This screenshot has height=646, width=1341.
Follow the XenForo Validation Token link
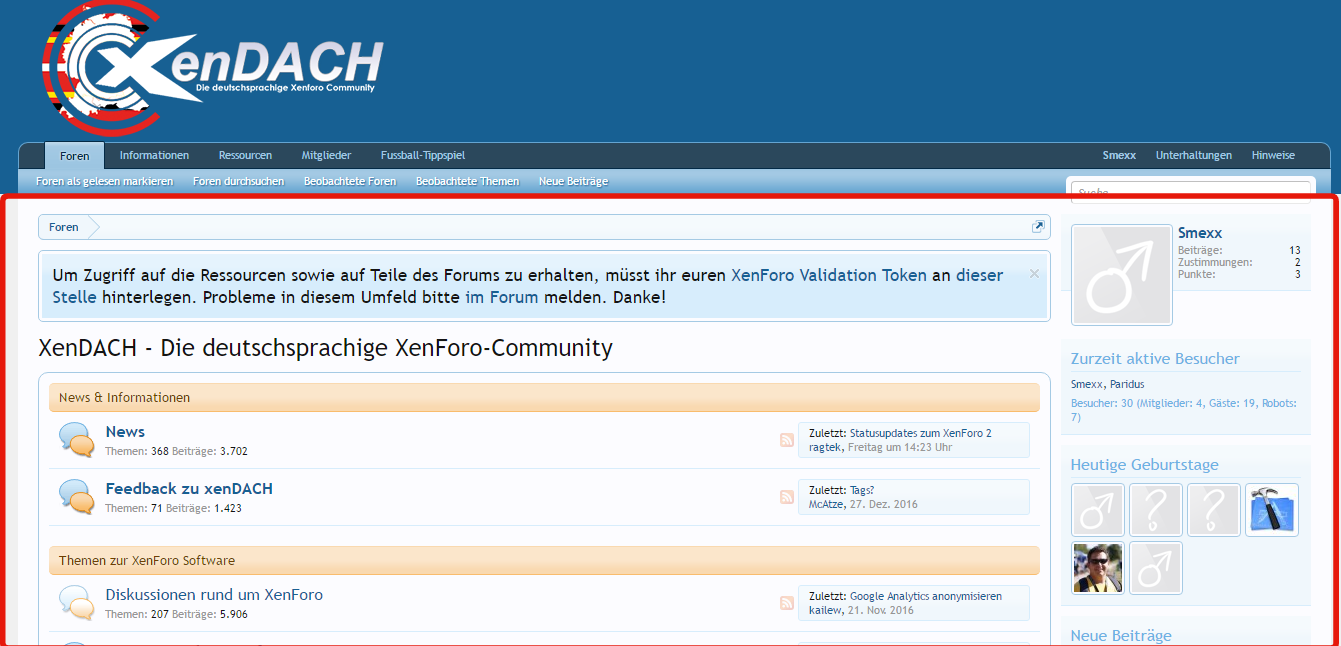(829, 275)
